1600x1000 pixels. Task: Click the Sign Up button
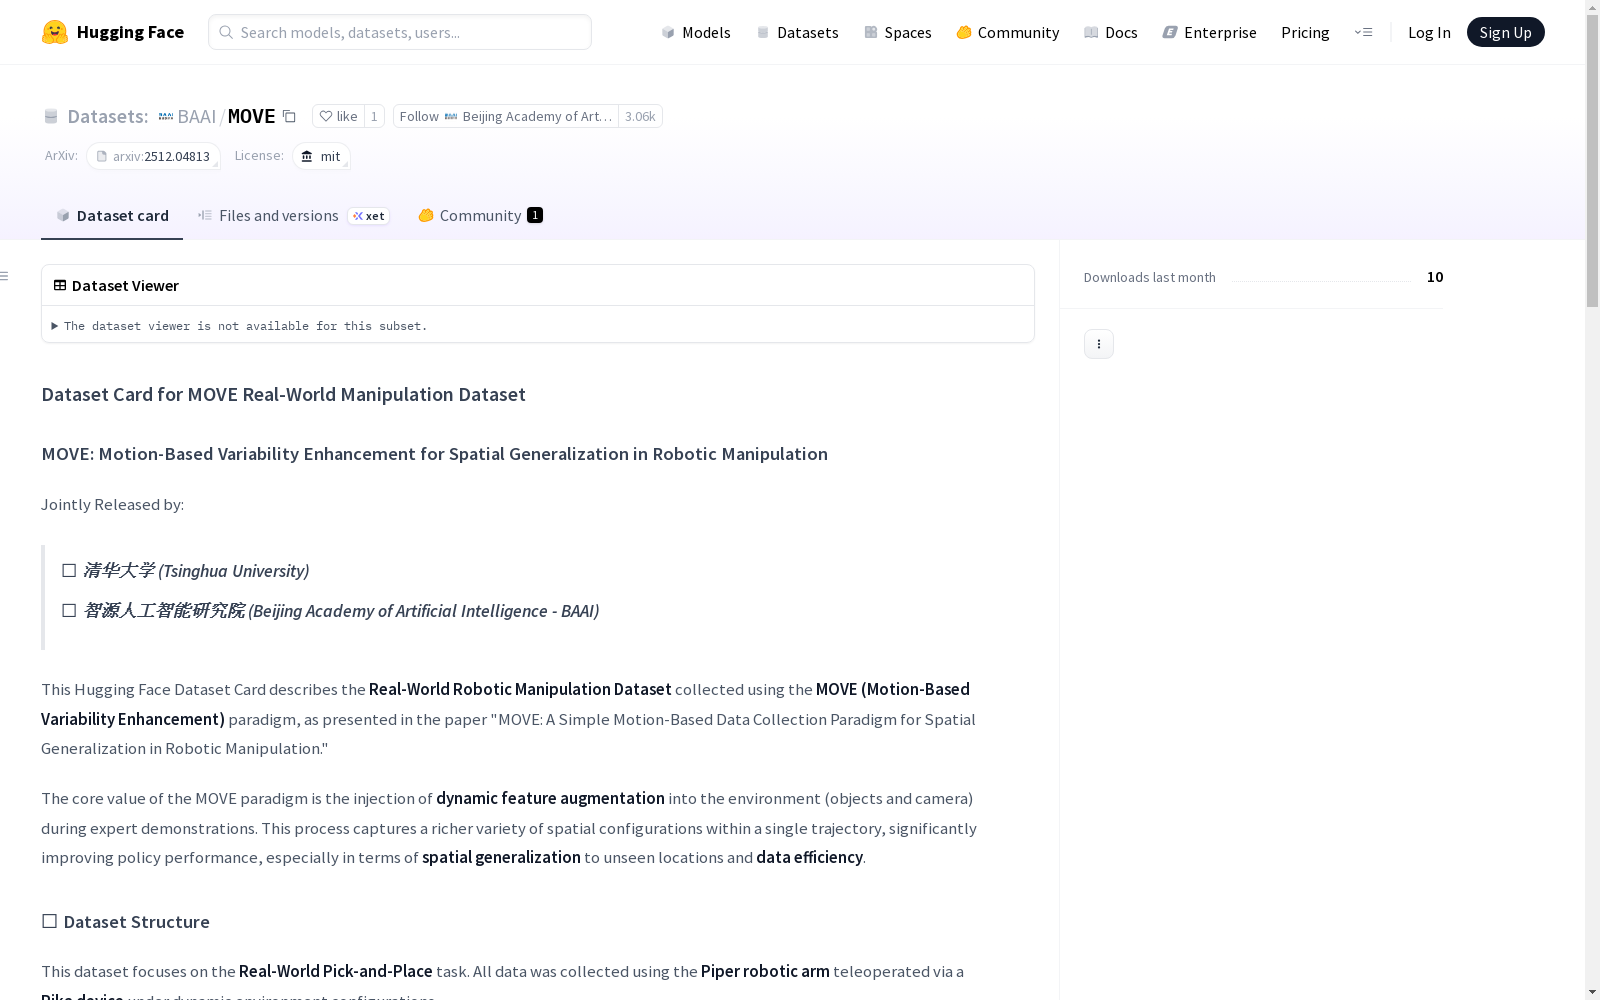pyautogui.click(x=1505, y=32)
